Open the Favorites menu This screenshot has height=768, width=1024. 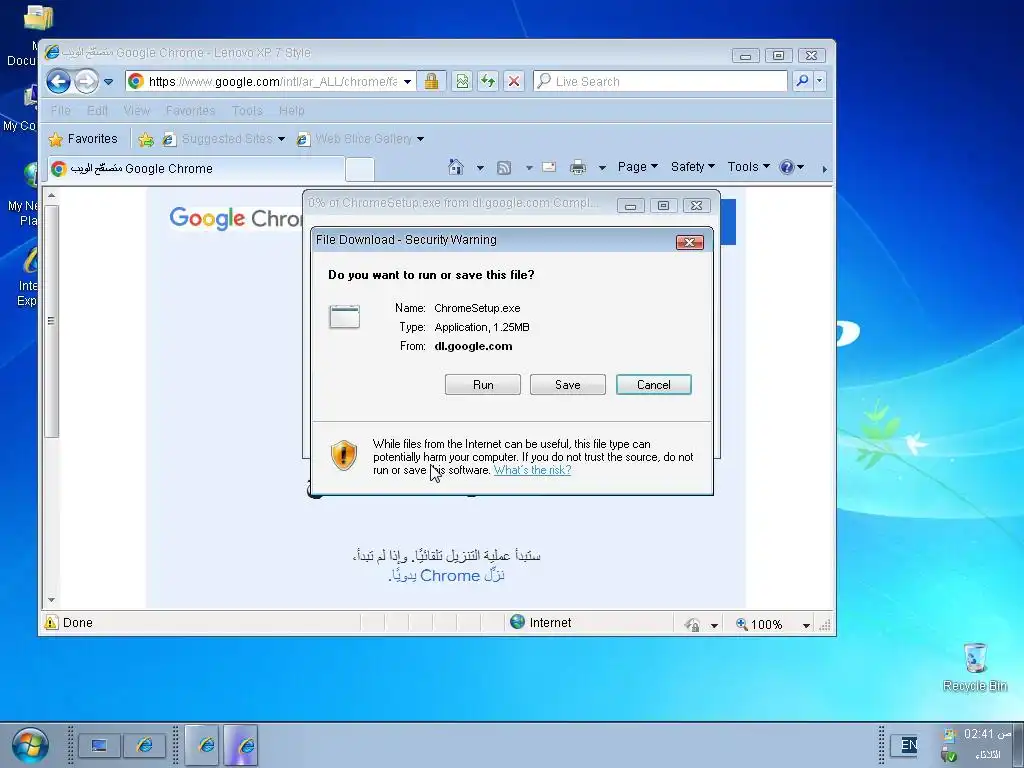(x=190, y=110)
